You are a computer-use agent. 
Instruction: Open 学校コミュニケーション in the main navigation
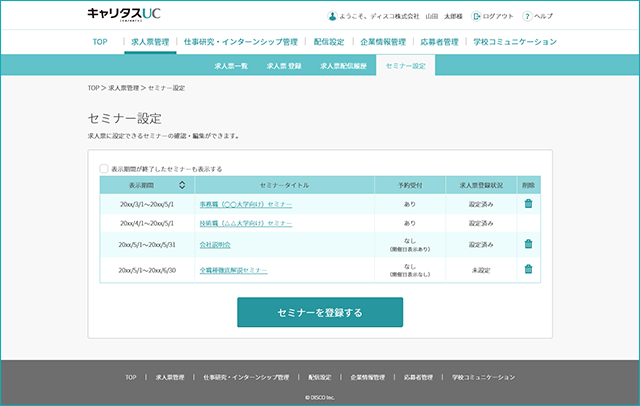pyautogui.click(x=515, y=42)
